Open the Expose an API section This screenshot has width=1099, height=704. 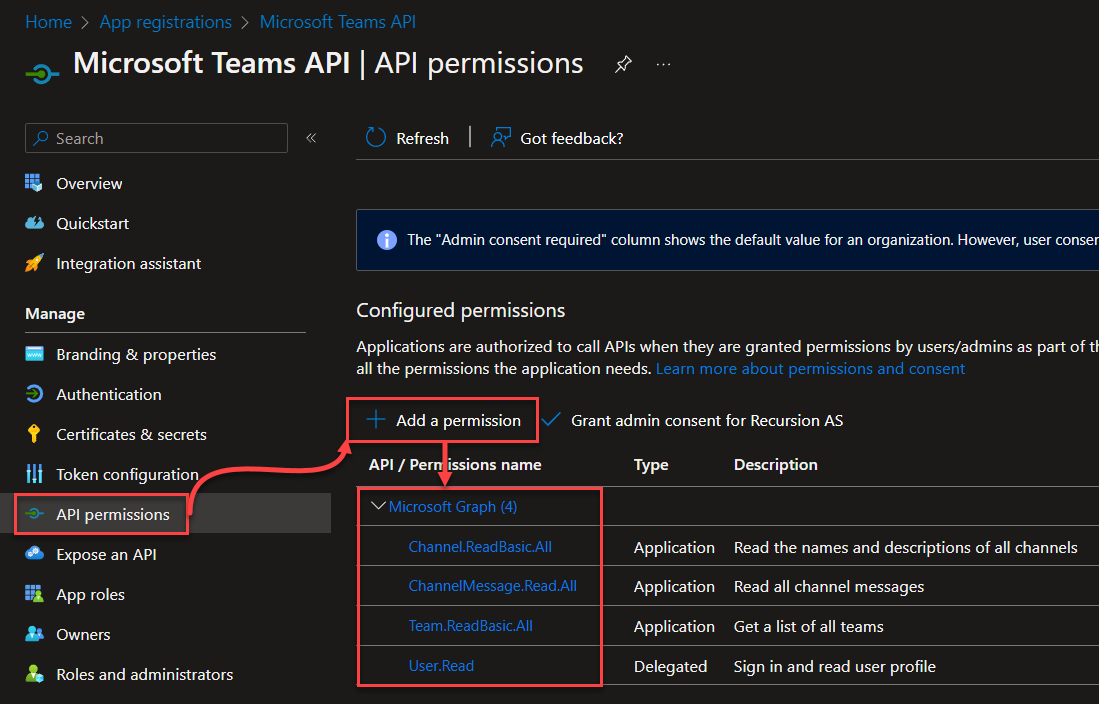click(36, 554)
